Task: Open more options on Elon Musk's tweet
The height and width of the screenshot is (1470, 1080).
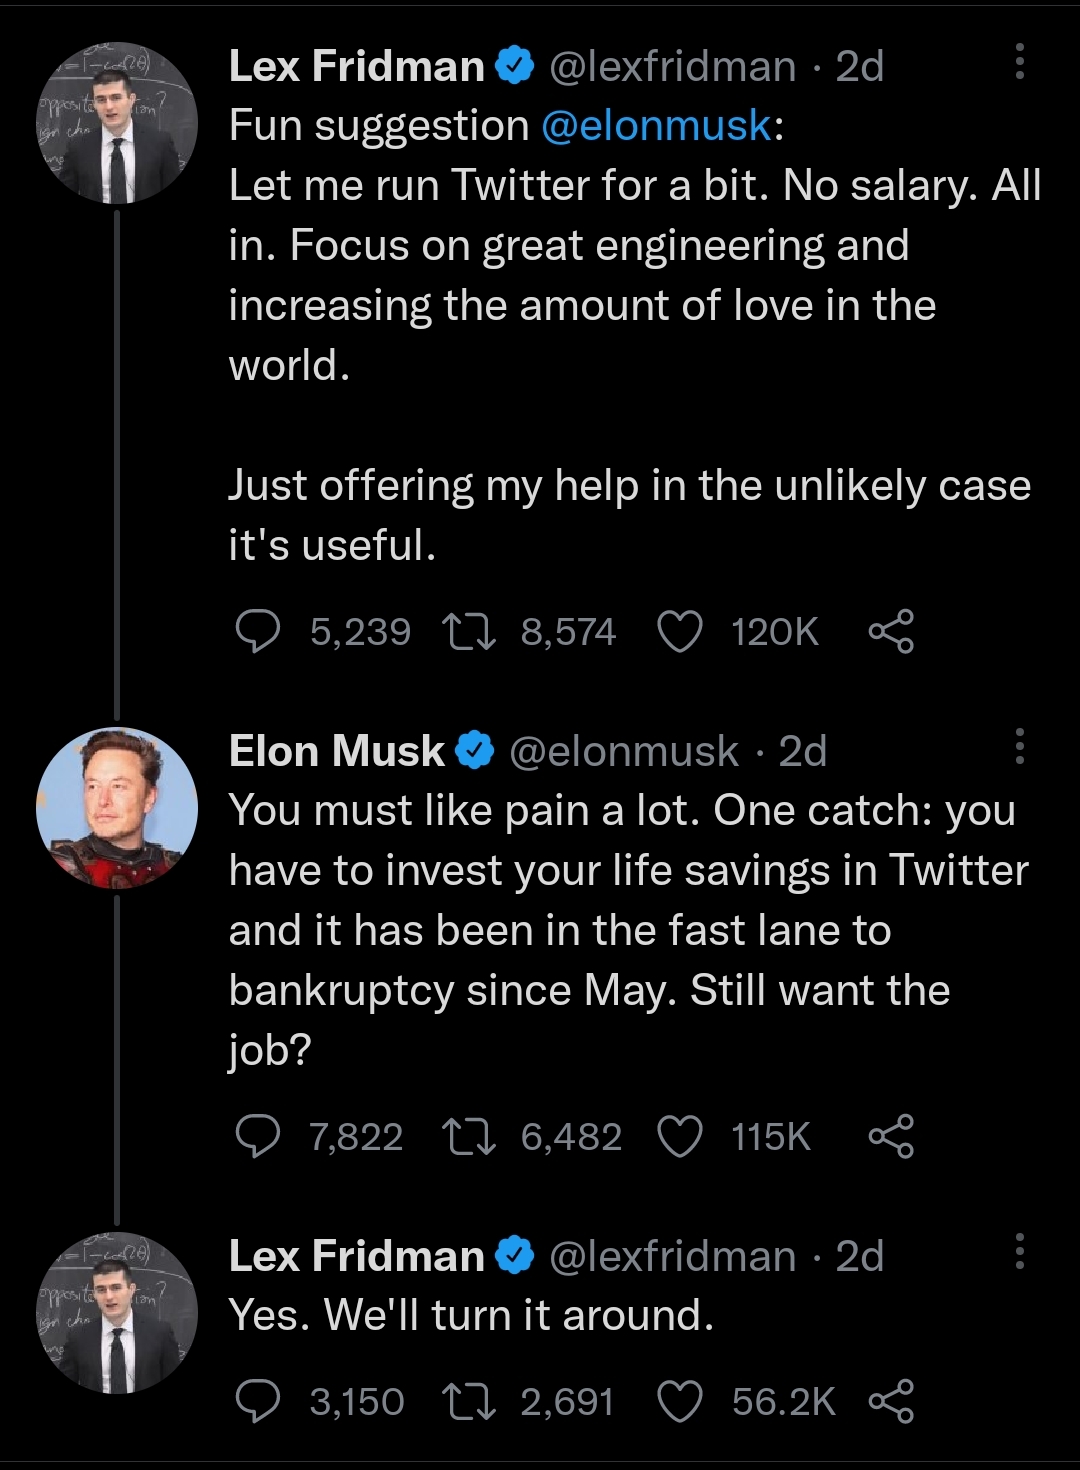Action: pos(1019,747)
